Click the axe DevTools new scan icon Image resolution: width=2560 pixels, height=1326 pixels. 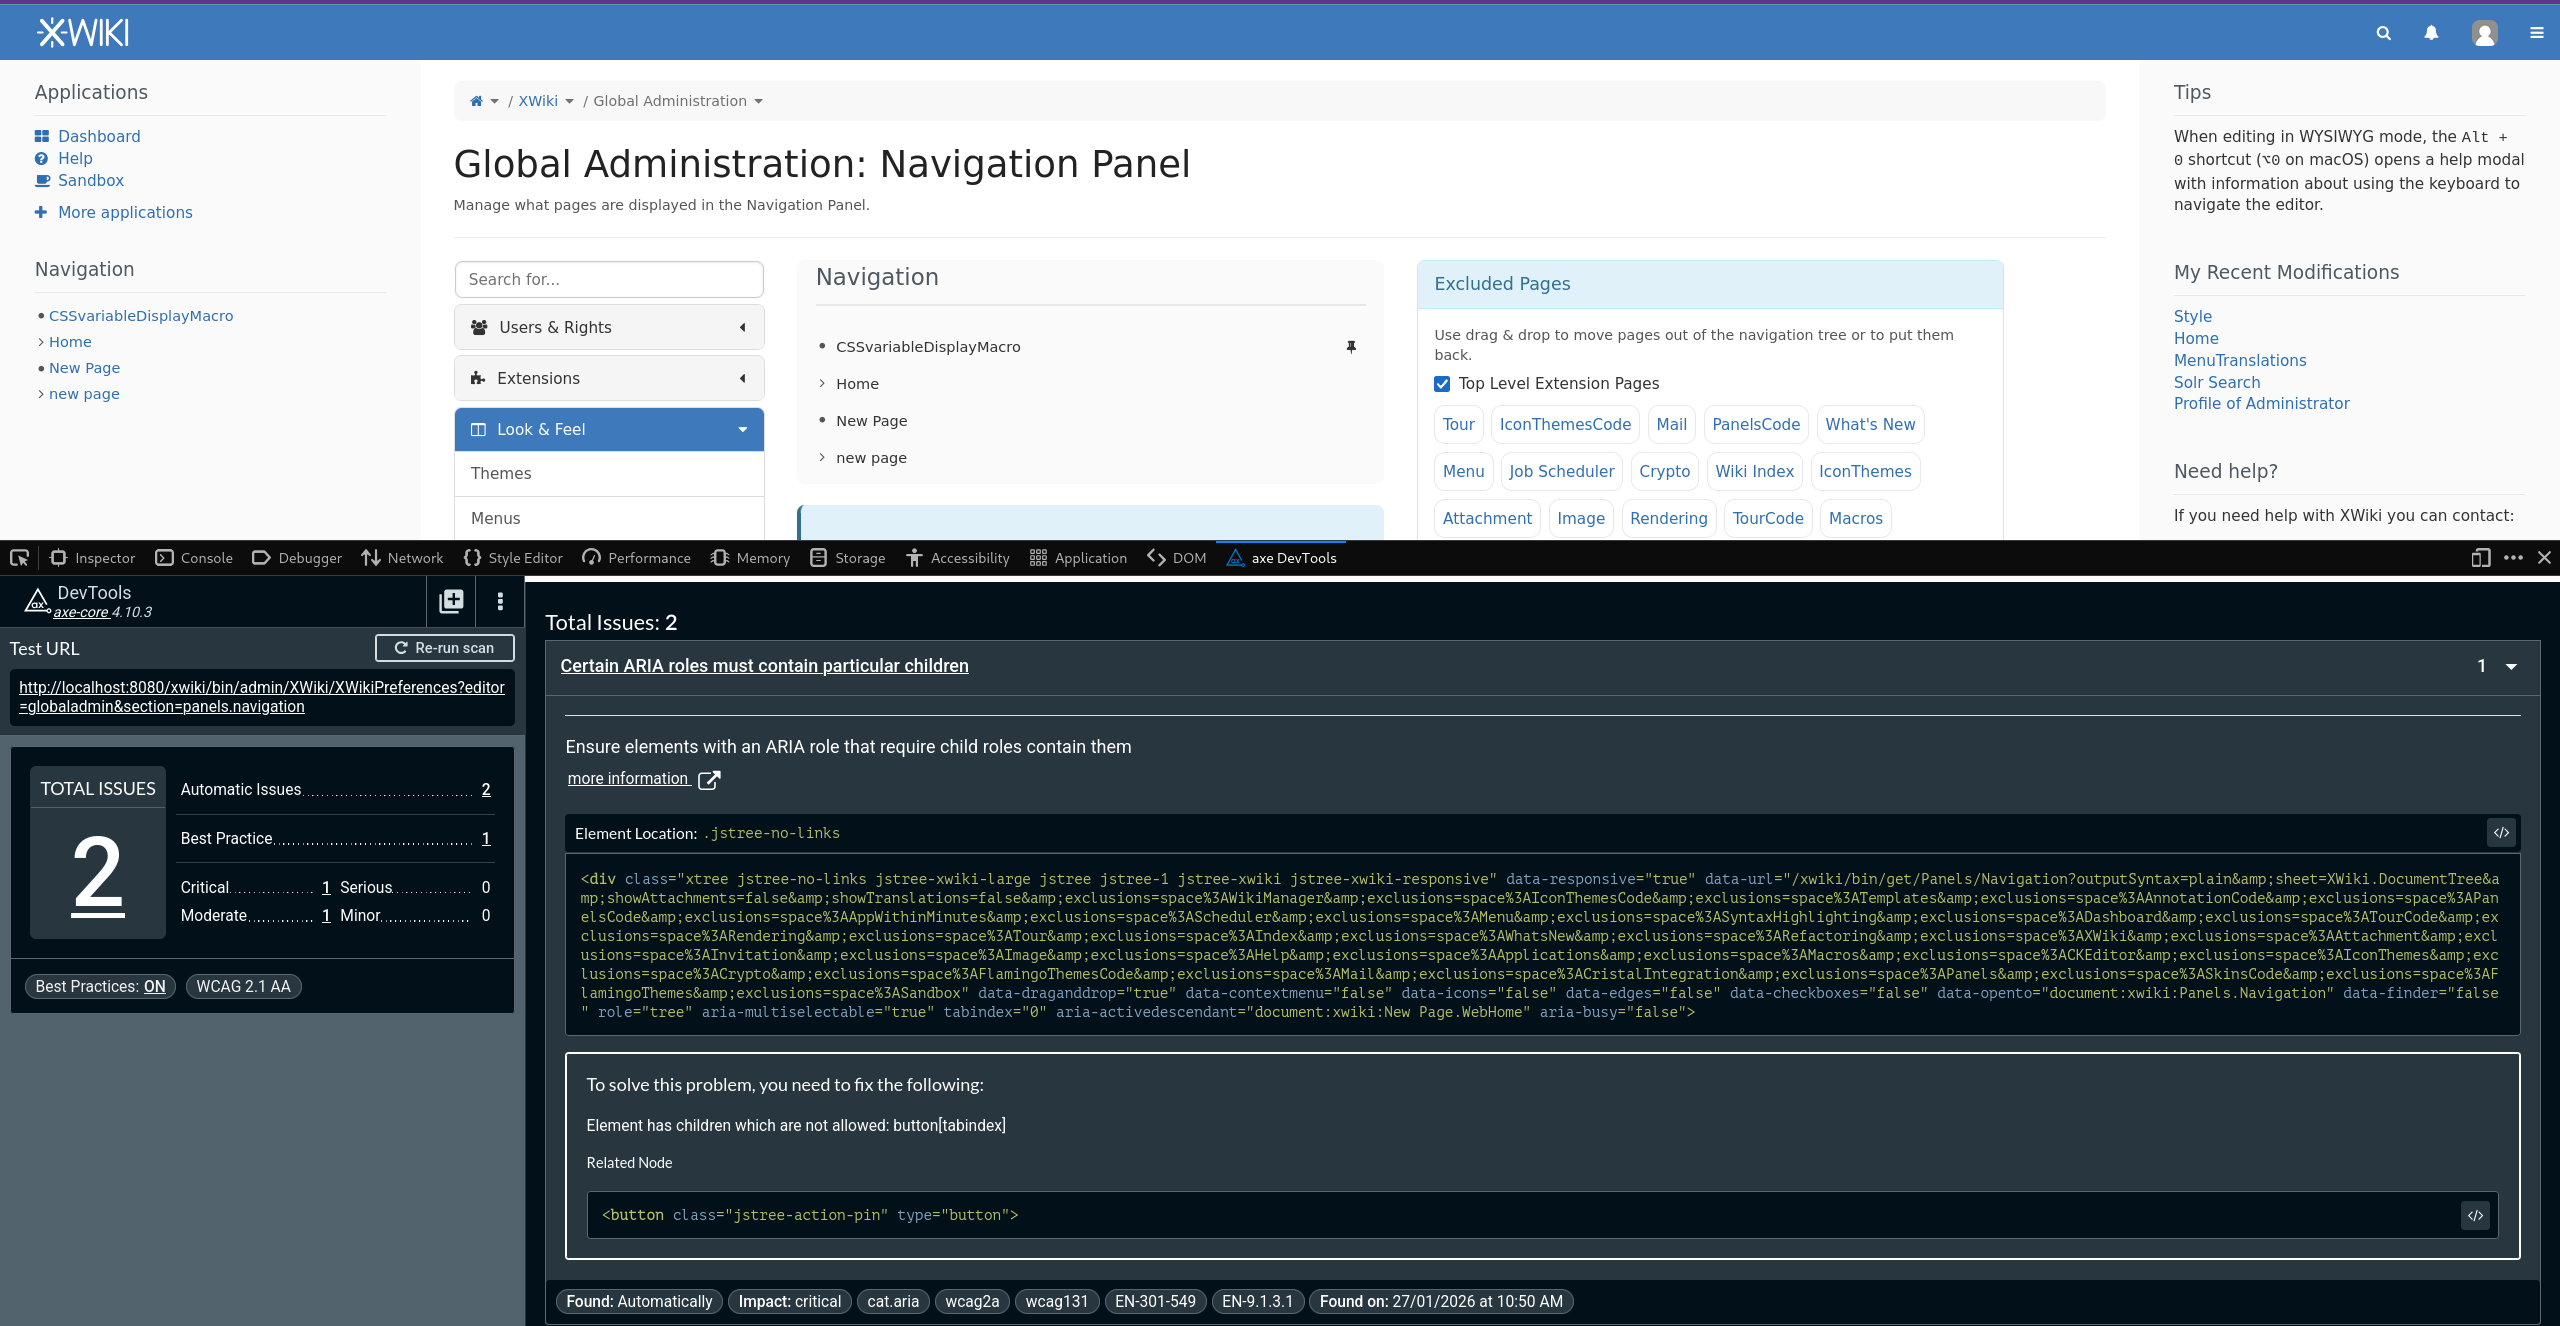tap(452, 601)
